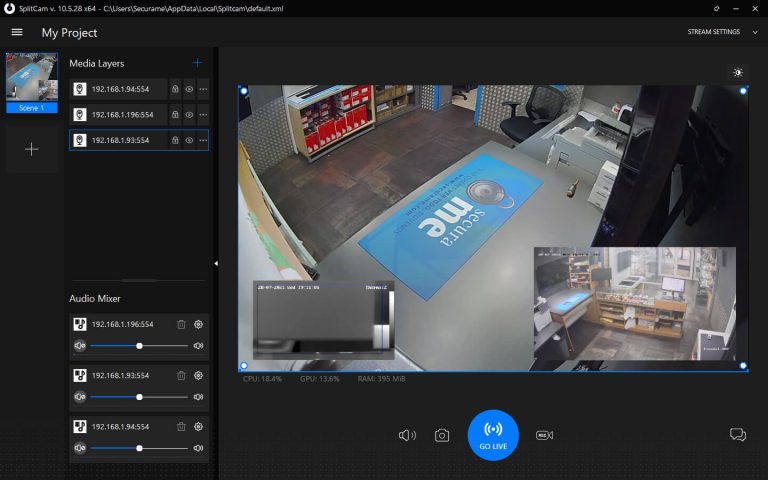The height and width of the screenshot is (480, 768).
Task: Take a snapshot with the camera icon
Action: 442,435
